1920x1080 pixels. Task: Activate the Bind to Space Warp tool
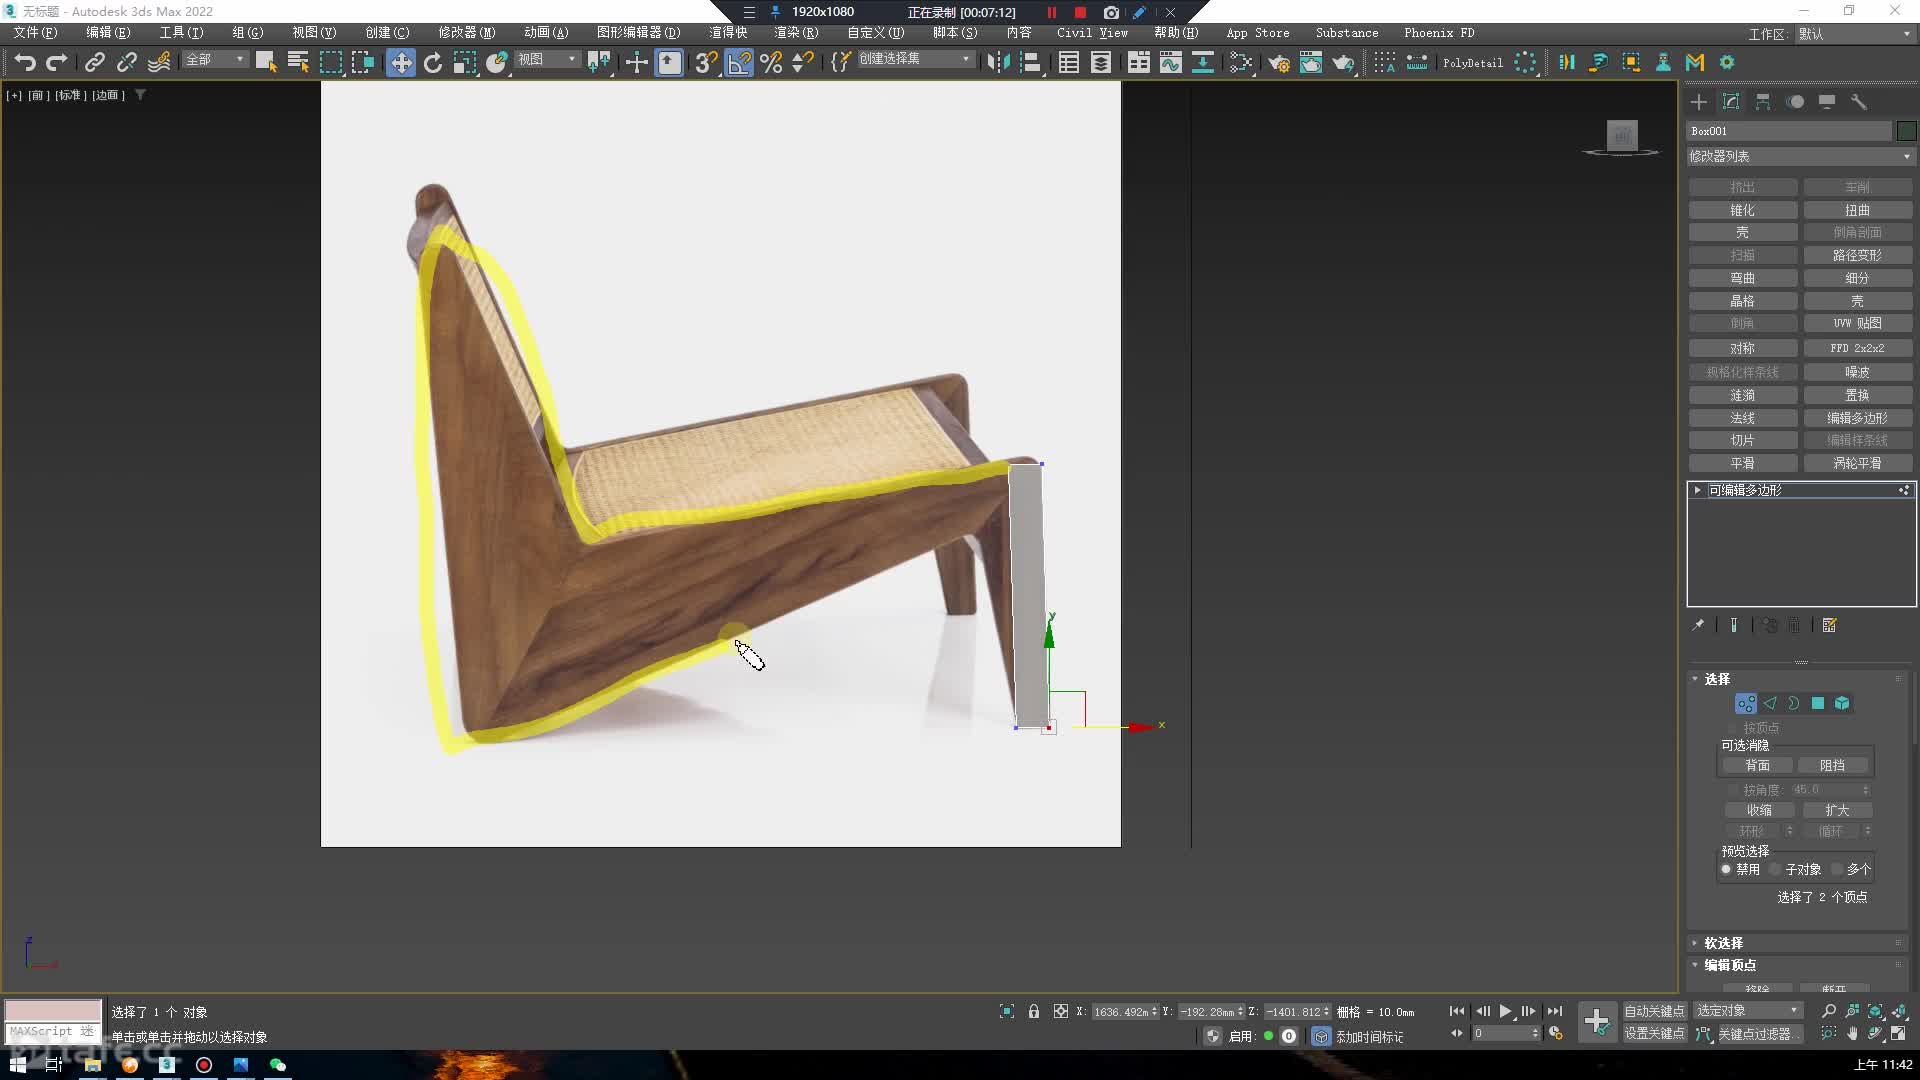tap(159, 62)
